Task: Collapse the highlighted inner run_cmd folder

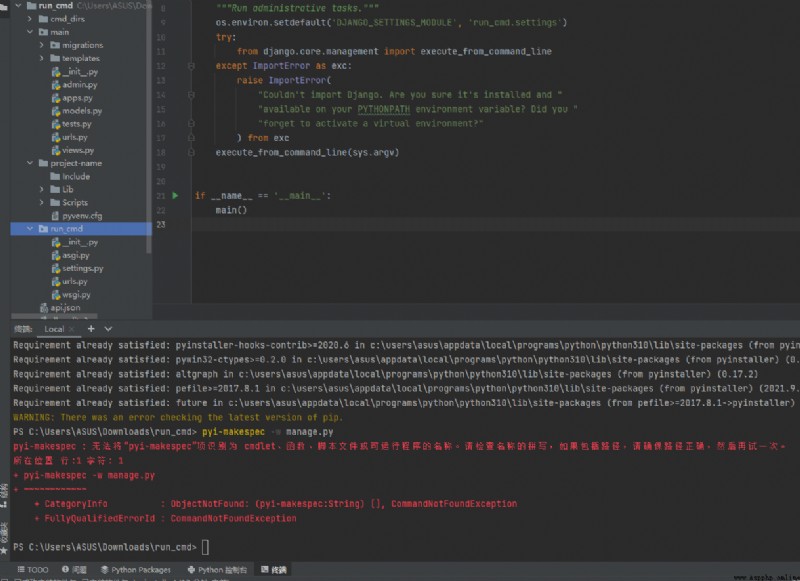Action: tap(30, 229)
